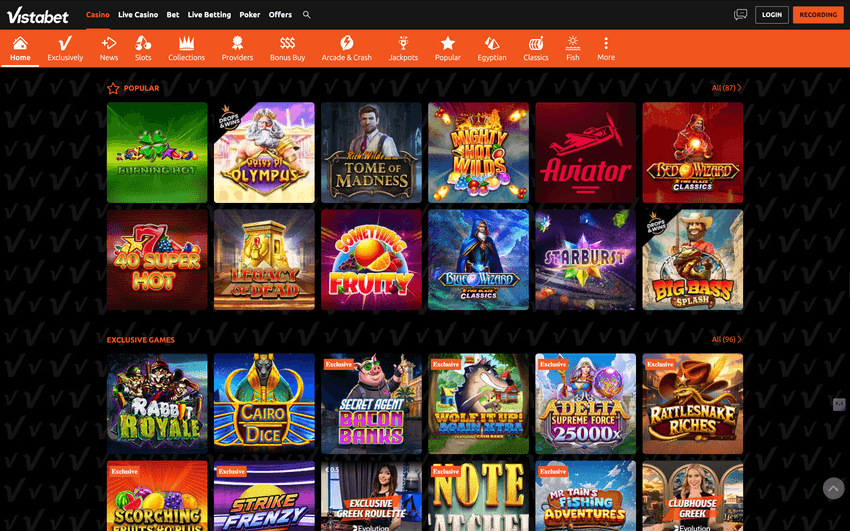Open the Bonus Buy category
The height and width of the screenshot is (531, 850).
click(287, 49)
